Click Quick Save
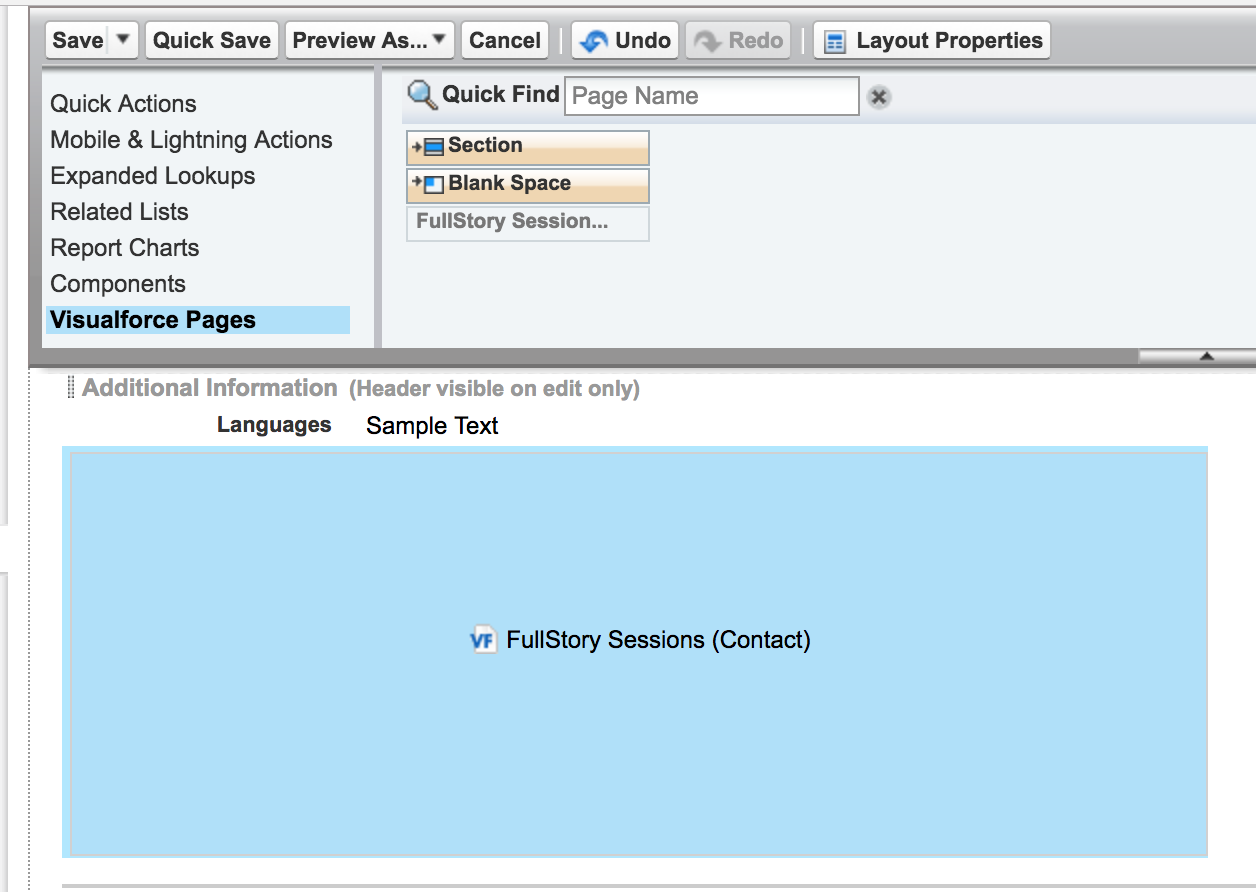The image size is (1256, 892). tap(212, 41)
